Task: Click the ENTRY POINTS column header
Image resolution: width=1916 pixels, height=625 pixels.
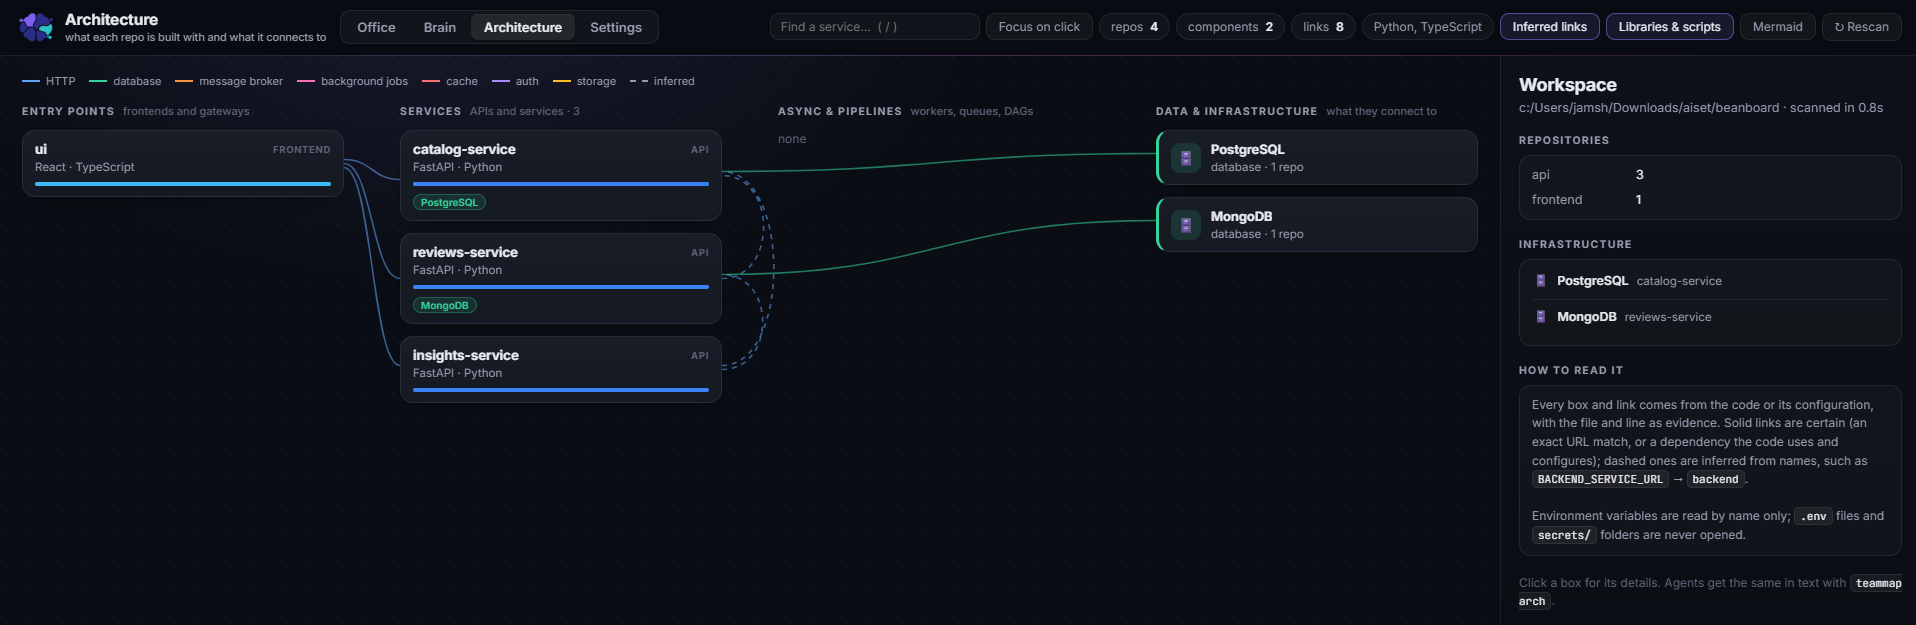Action: coord(68,111)
